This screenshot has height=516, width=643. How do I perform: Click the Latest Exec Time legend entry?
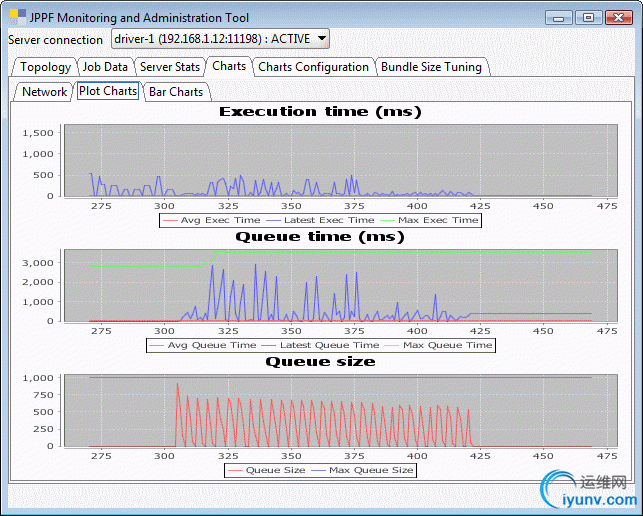tap(320, 220)
